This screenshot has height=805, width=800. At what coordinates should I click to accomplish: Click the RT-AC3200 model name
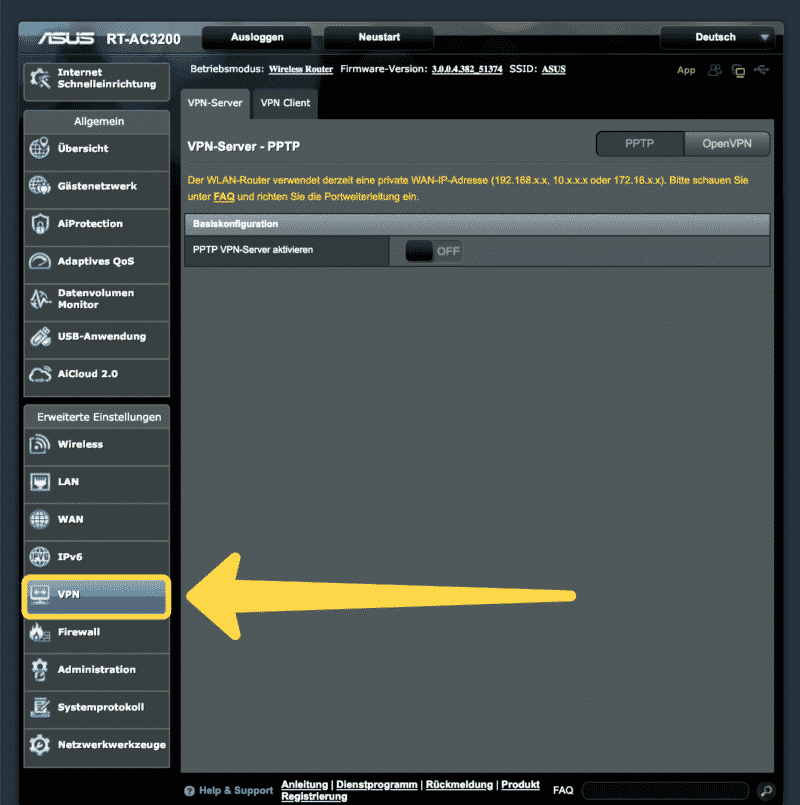pos(143,39)
